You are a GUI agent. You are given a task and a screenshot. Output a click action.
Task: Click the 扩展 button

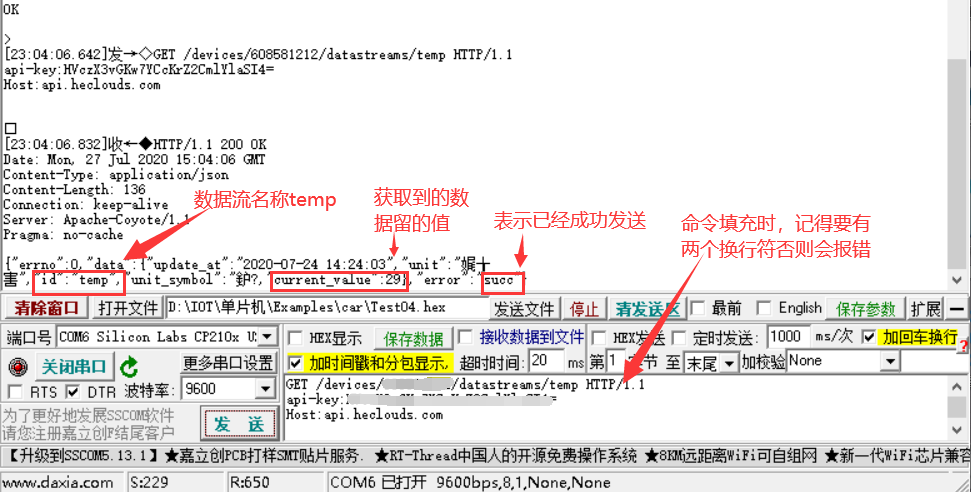[926, 308]
